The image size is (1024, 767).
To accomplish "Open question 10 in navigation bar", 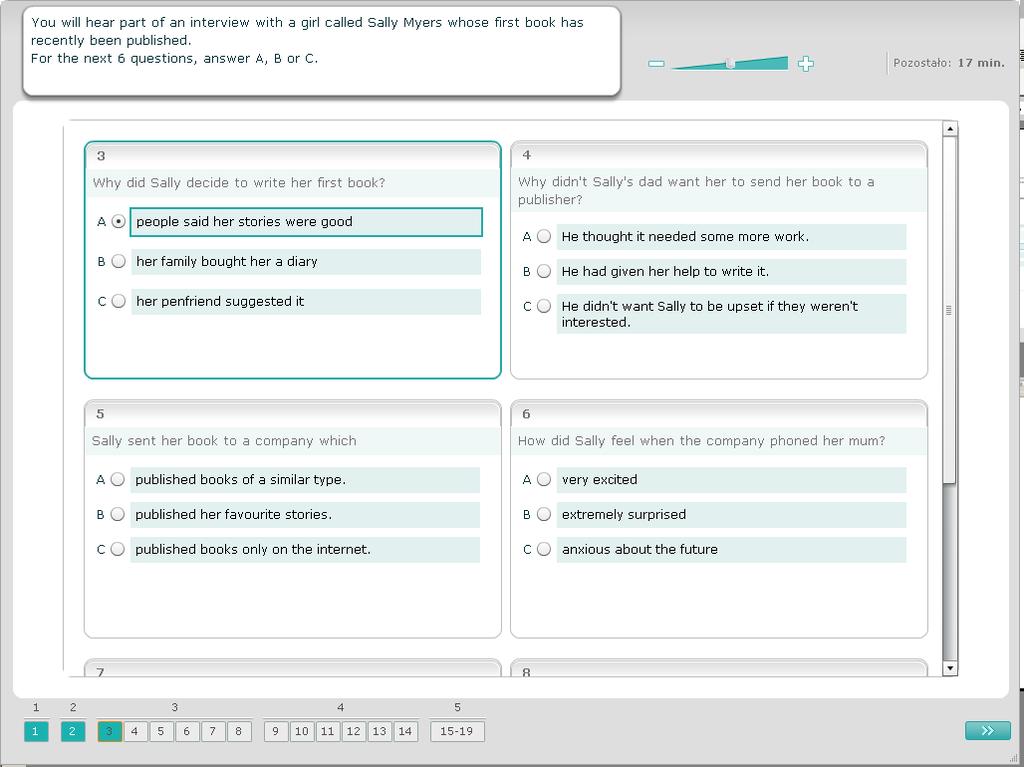I will pyautogui.click(x=302, y=731).
